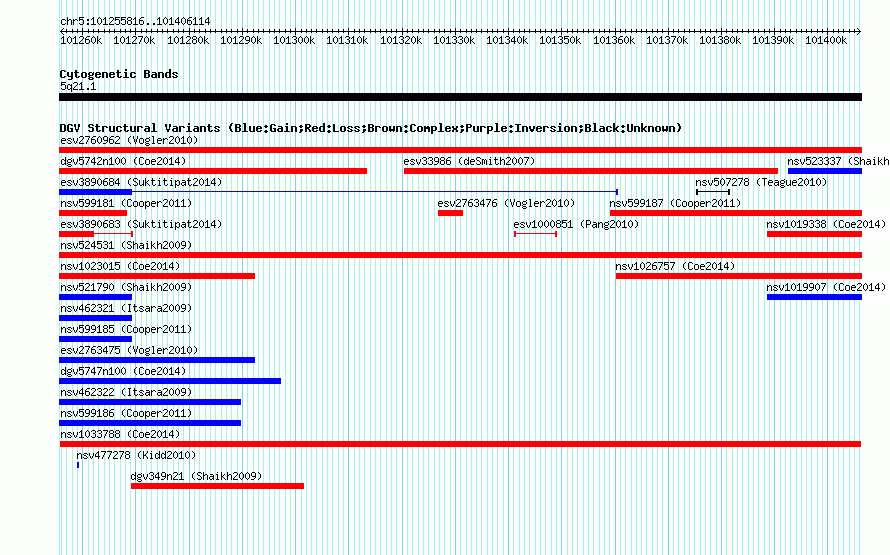Click the red bar under nsv524531
The width and height of the screenshot is (890, 555).
pyautogui.click(x=460, y=255)
